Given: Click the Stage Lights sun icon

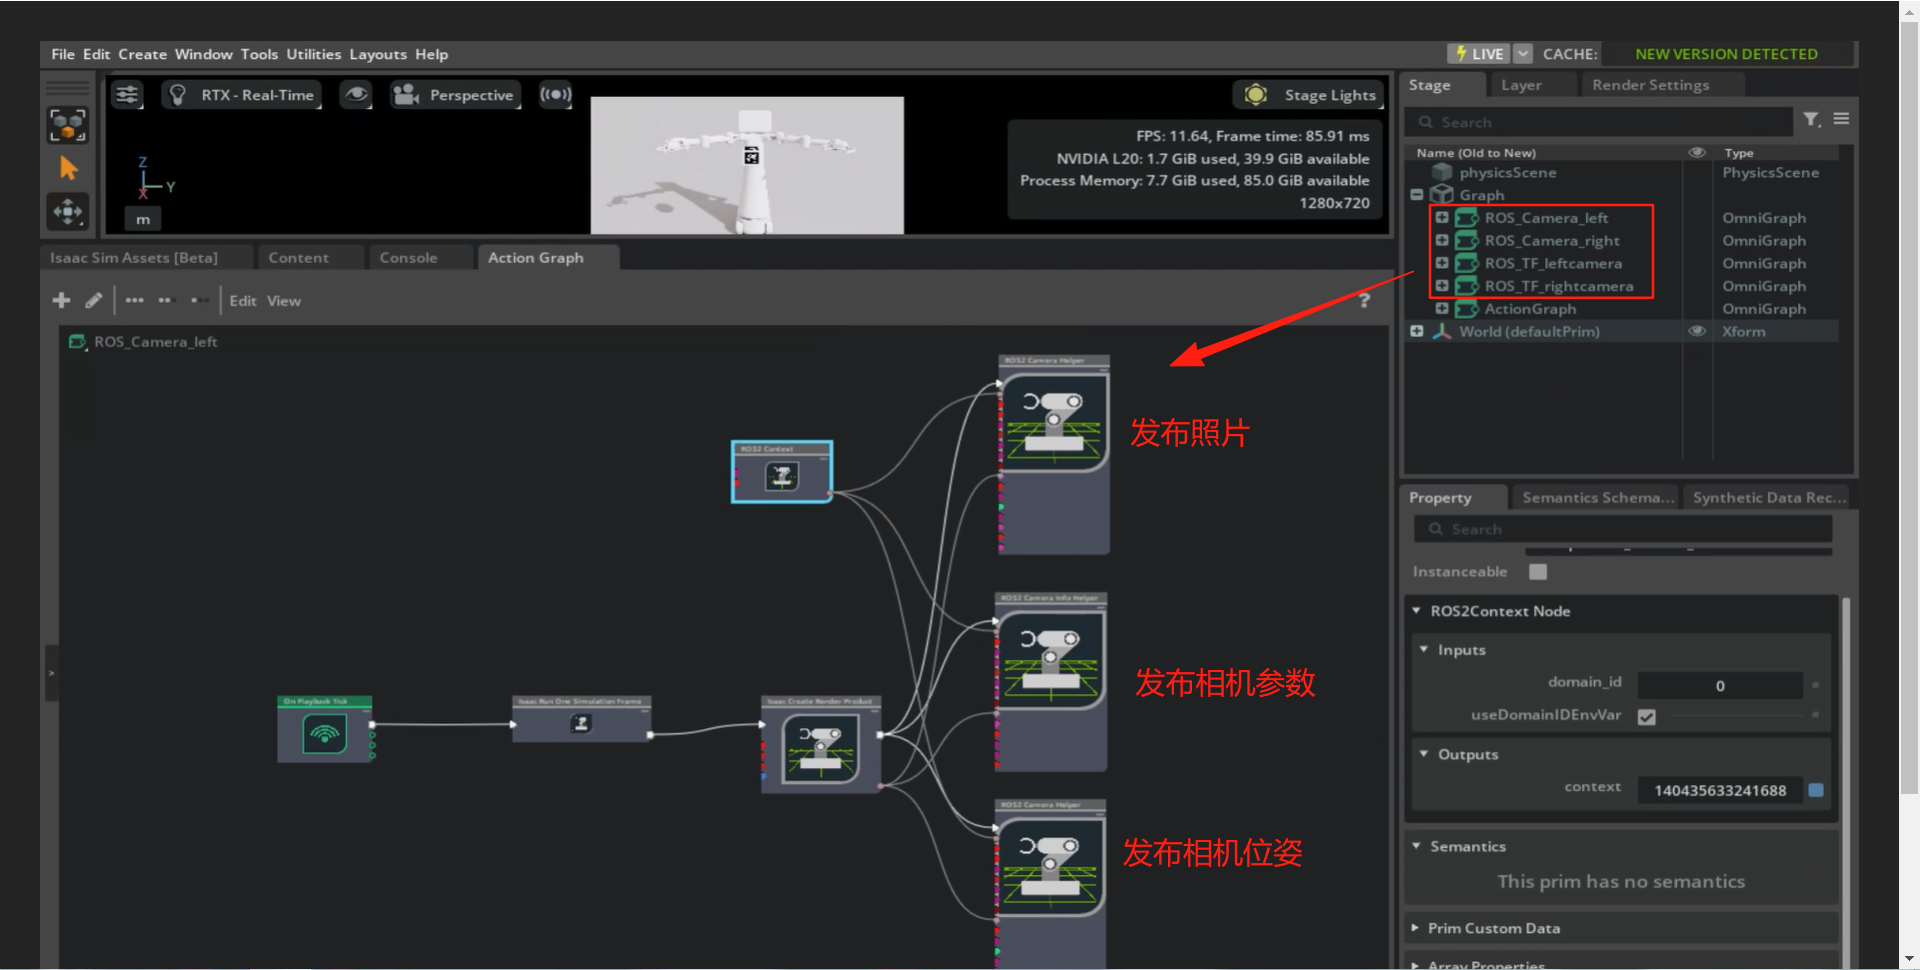Looking at the screenshot, I should (x=1256, y=95).
